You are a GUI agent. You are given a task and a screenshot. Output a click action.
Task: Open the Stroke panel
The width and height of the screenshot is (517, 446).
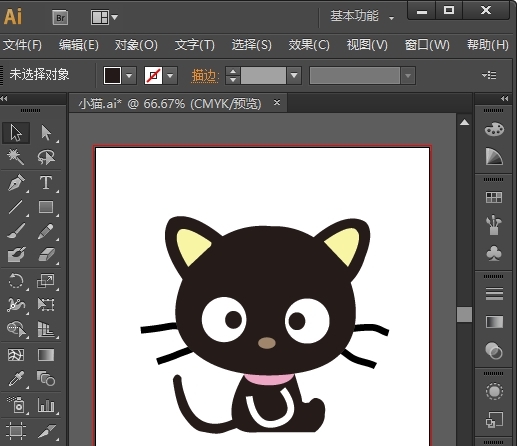[x=494, y=294]
